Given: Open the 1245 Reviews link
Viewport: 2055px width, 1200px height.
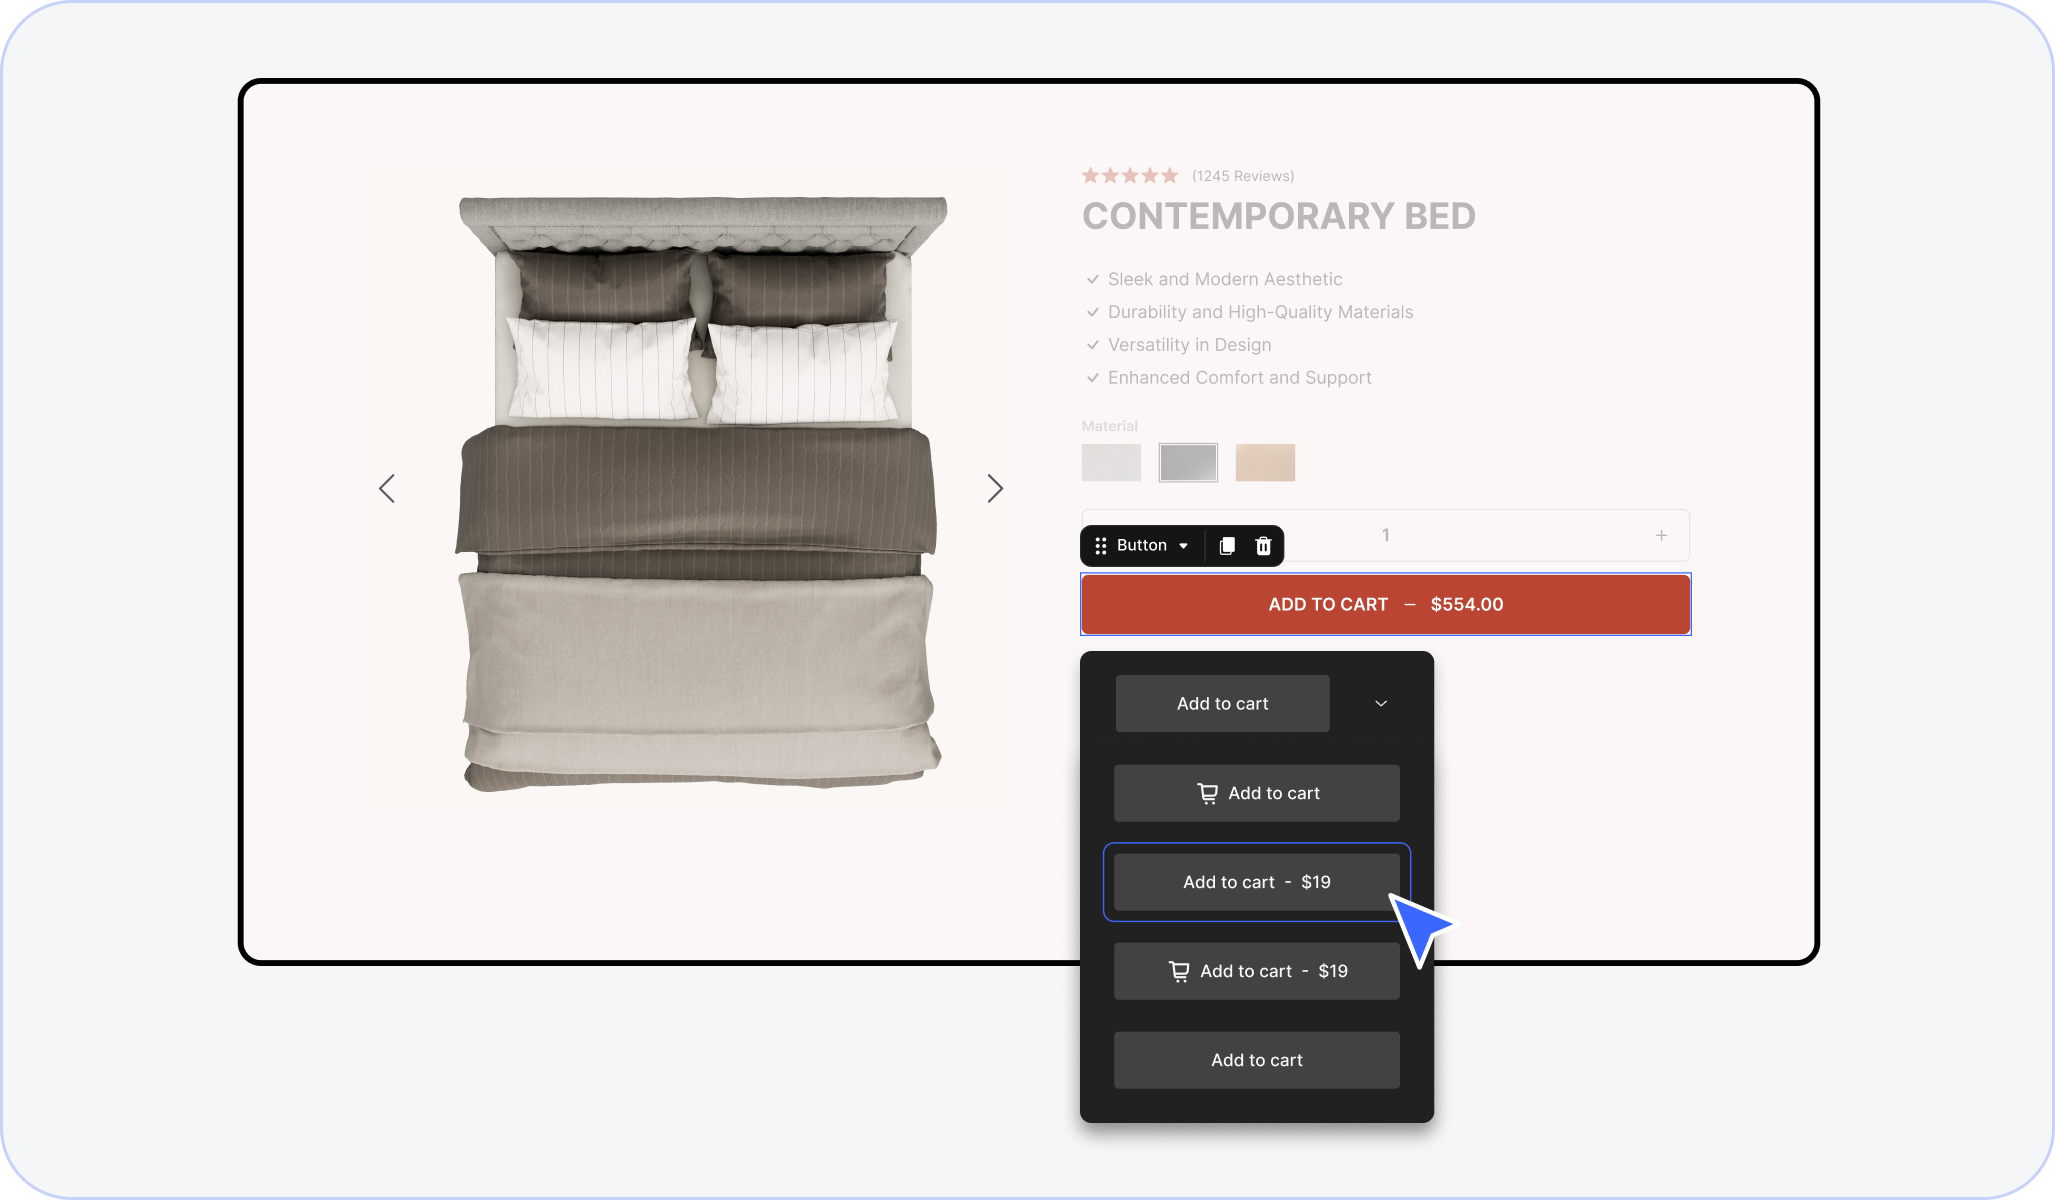Looking at the screenshot, I should pyautogui.click(x=1243, y=176).
